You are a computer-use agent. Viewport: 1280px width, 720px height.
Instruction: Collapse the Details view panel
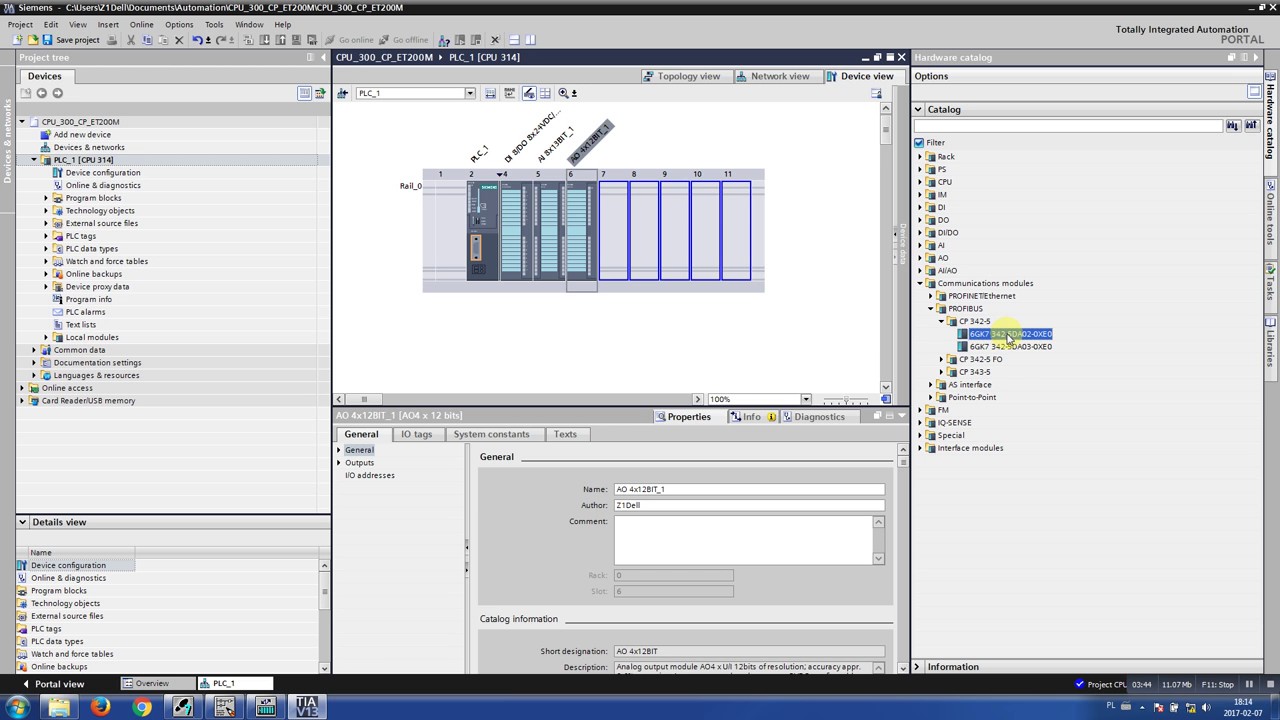[22, 522]
